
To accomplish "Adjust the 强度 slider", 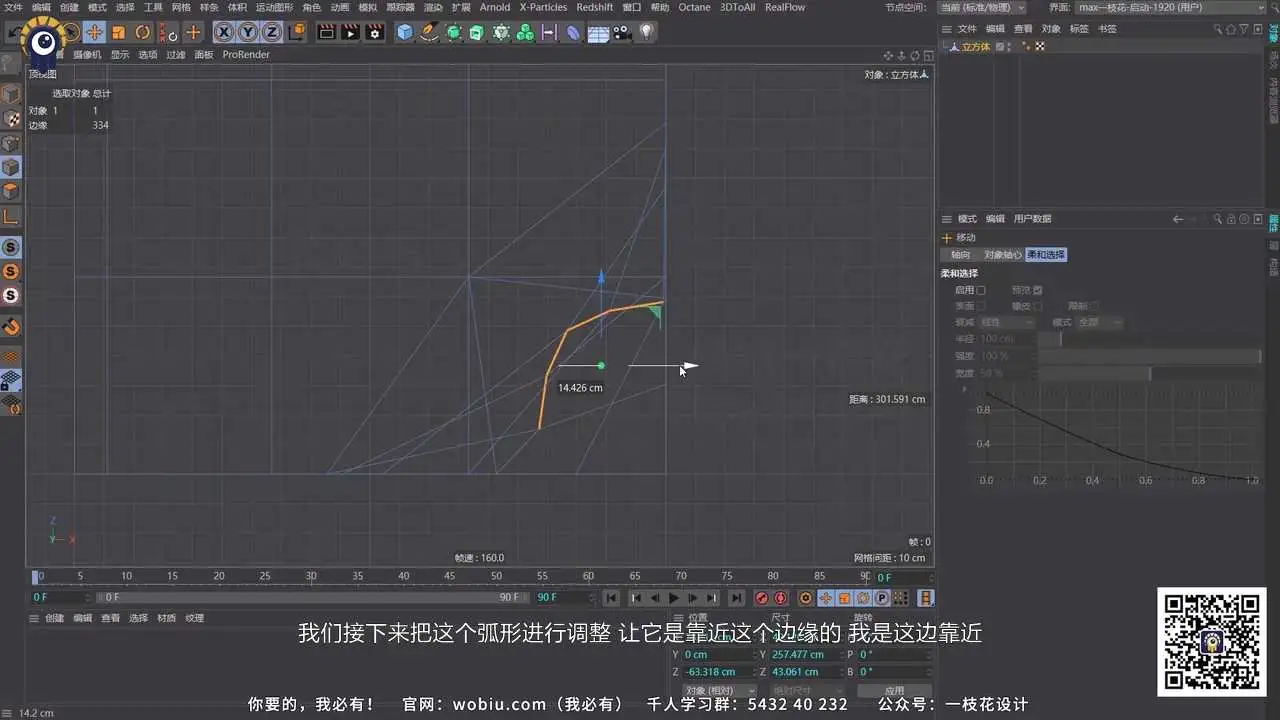I will point(1149,356).
